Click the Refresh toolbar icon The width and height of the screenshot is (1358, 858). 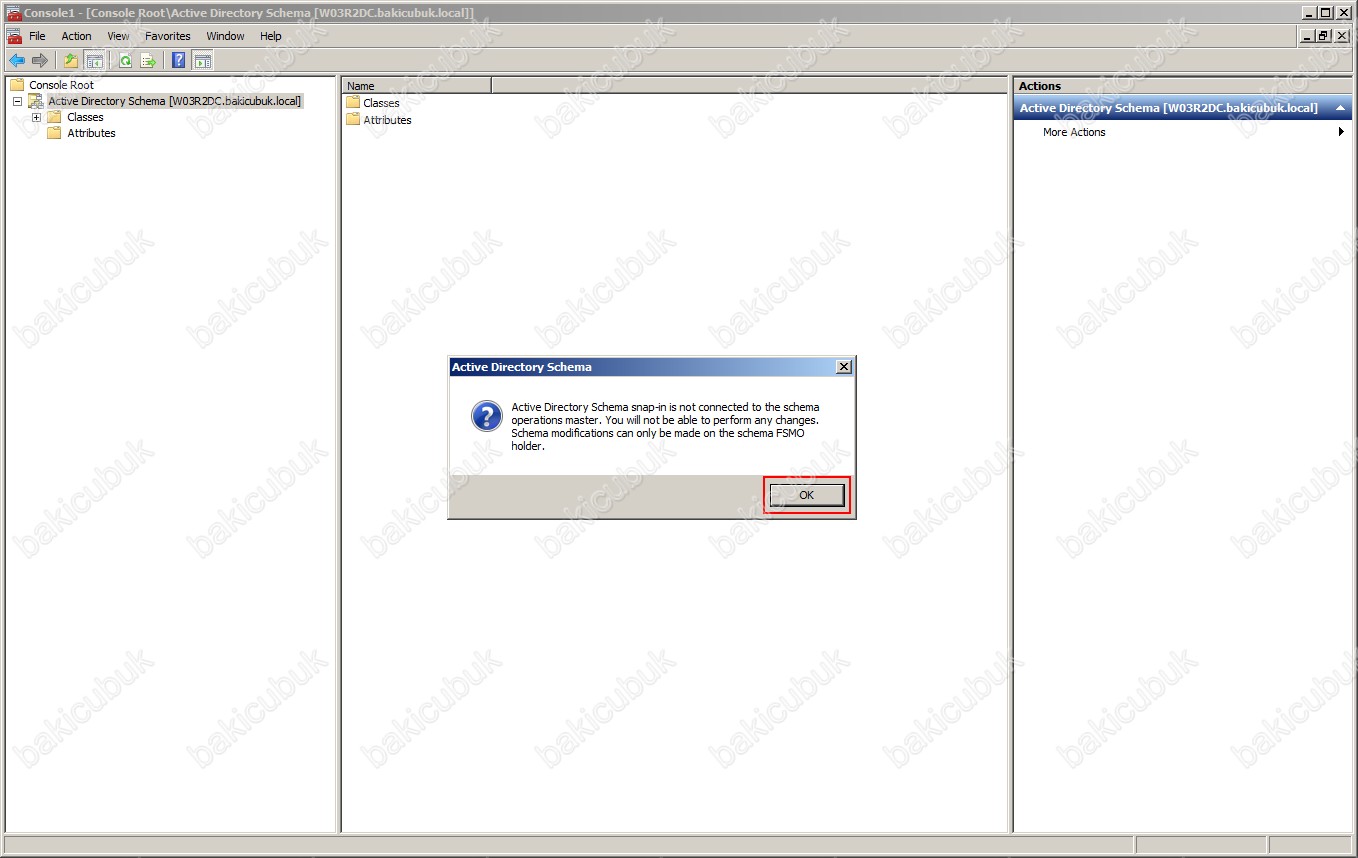point(125,60)
